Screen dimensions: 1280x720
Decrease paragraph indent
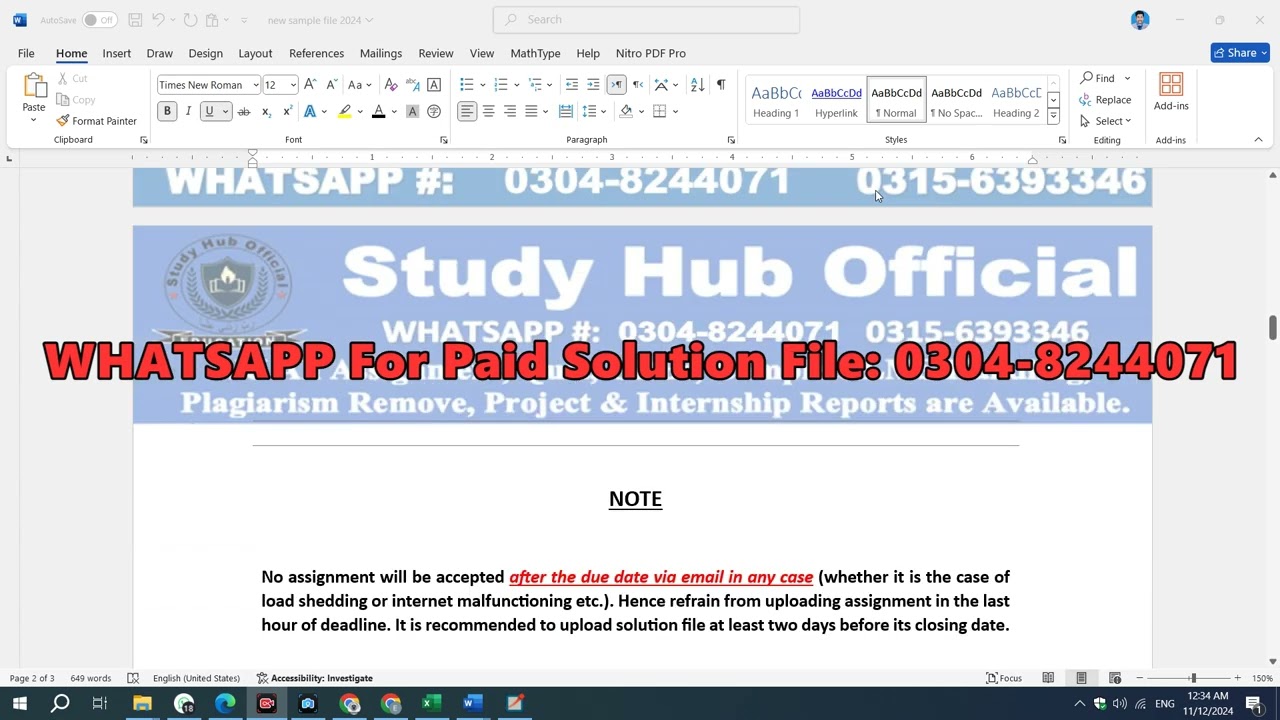pos(571,85)
